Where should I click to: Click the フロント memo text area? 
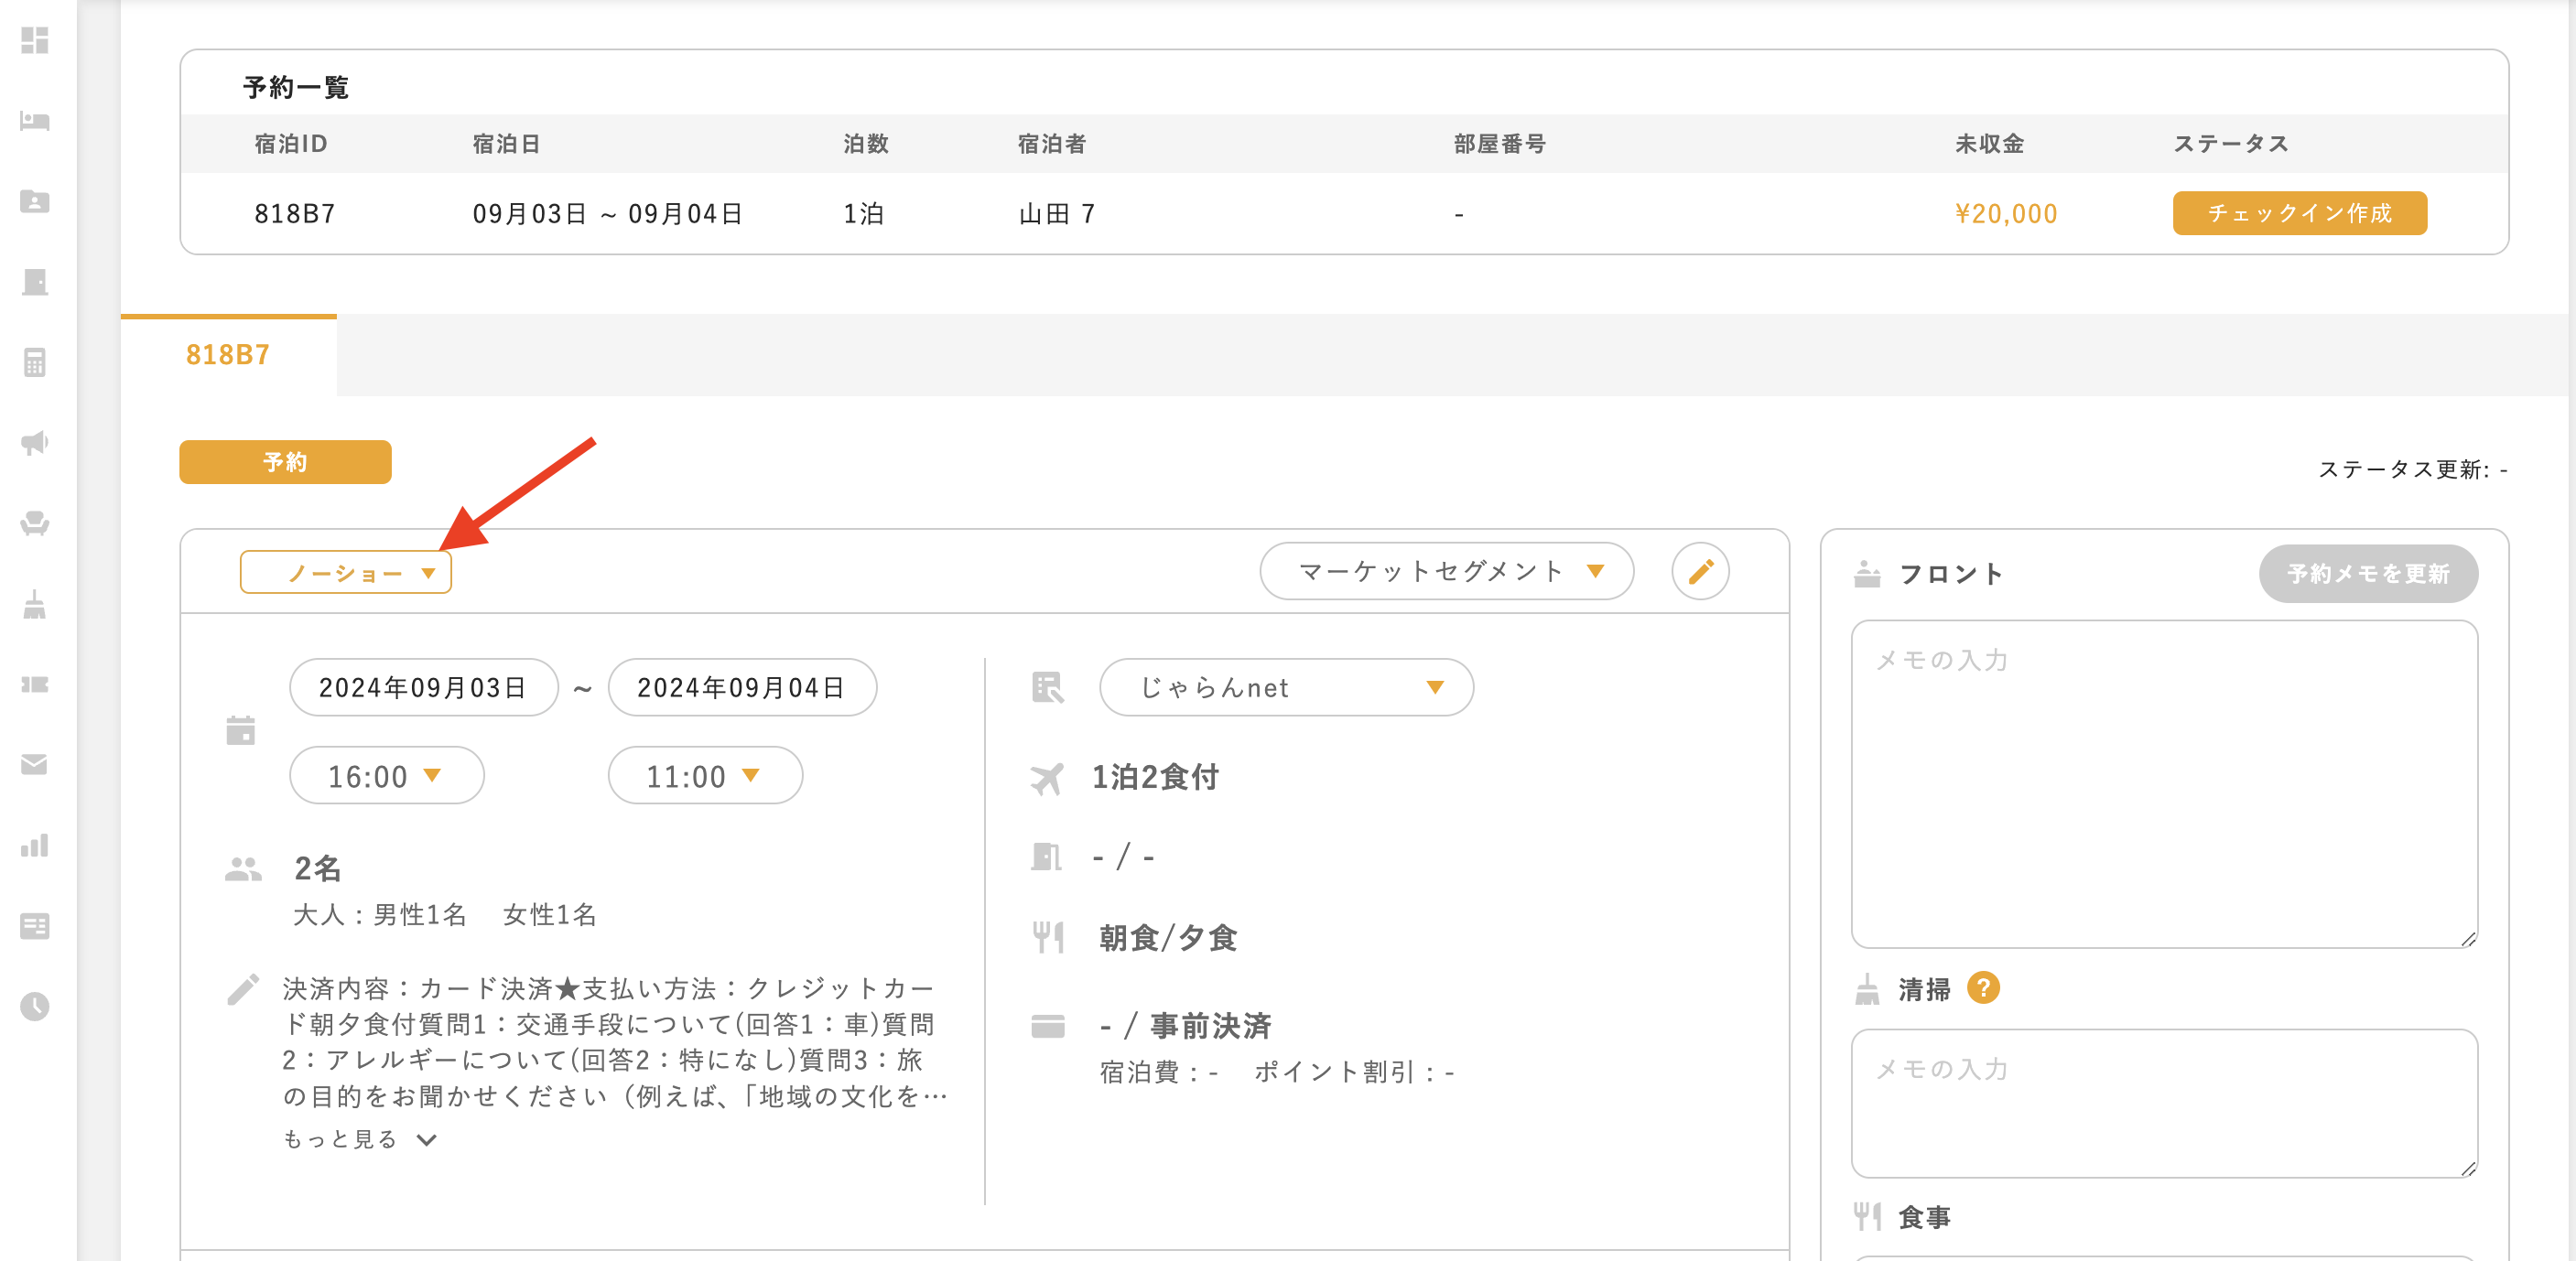tap(2164, 785)
